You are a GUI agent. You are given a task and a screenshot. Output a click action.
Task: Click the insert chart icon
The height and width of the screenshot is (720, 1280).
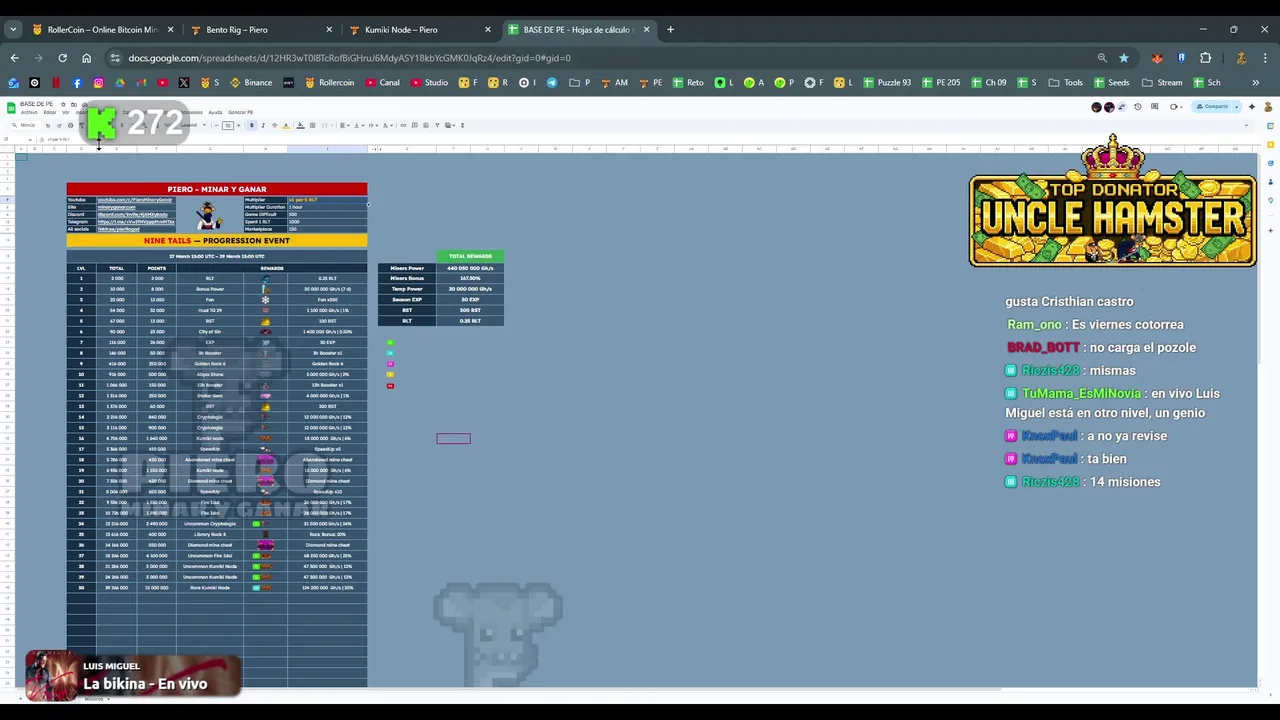[x=426, y=125]
